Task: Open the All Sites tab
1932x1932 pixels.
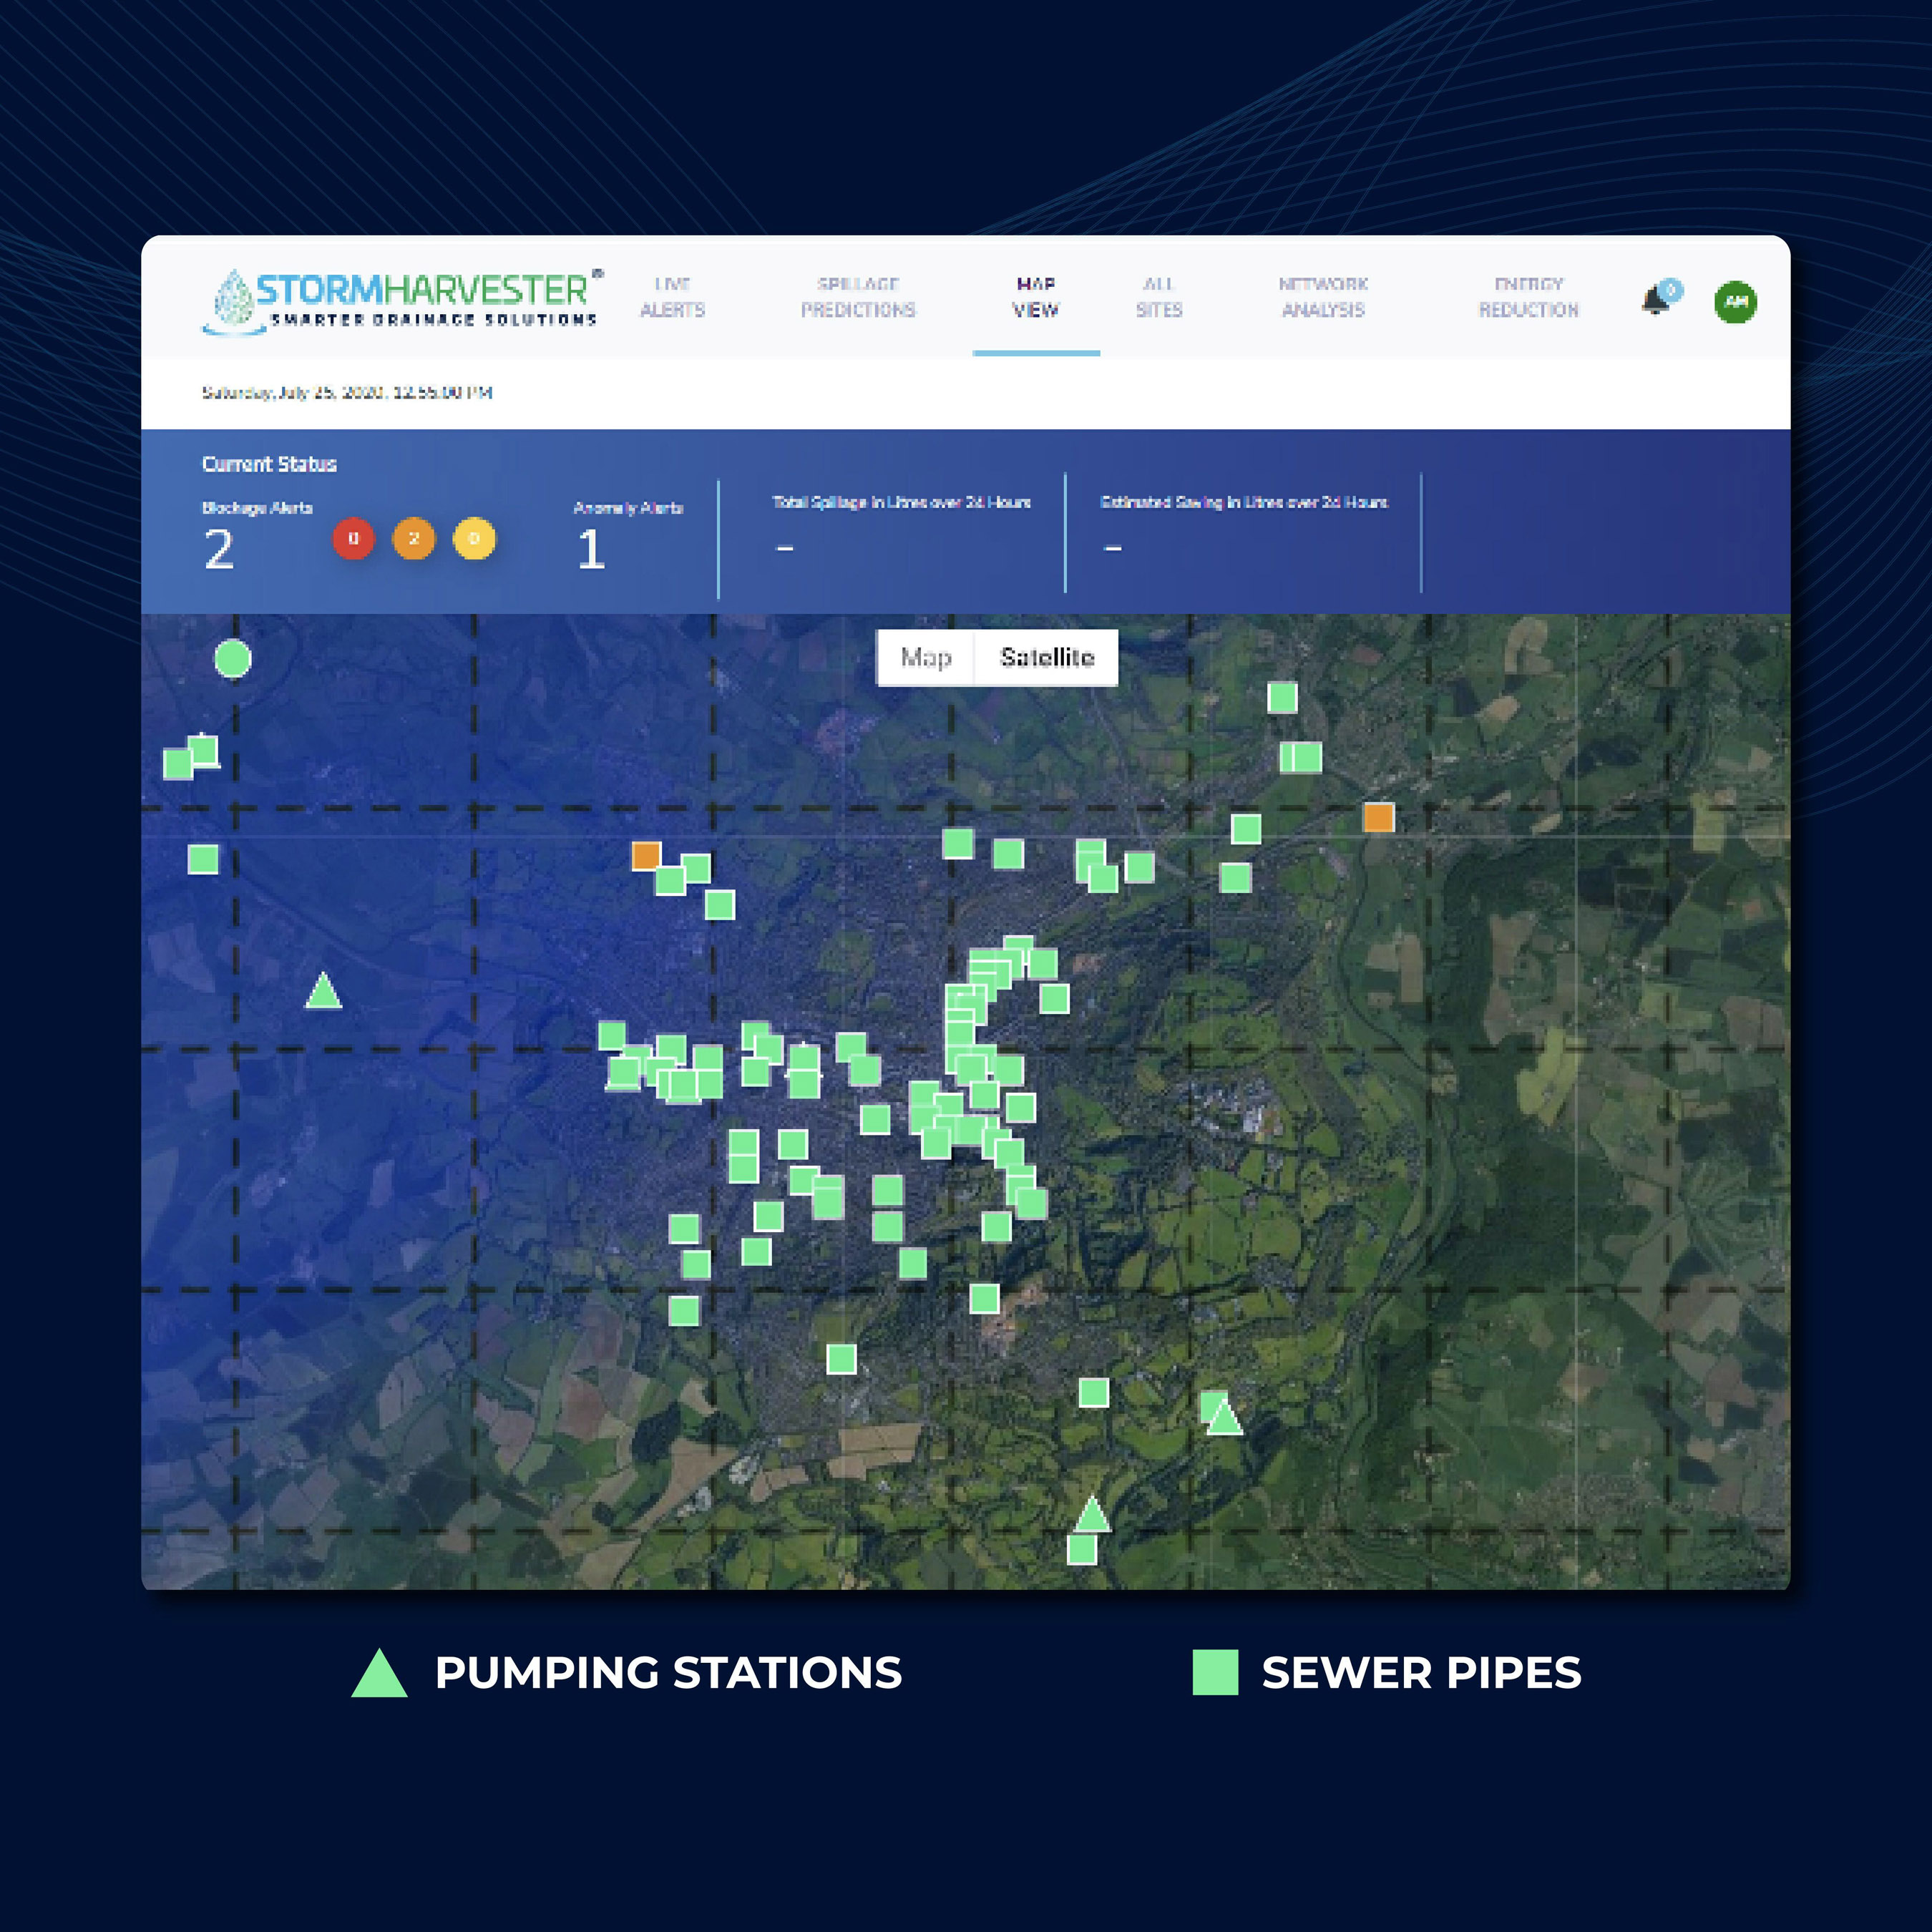Action: click(1159, 297)
